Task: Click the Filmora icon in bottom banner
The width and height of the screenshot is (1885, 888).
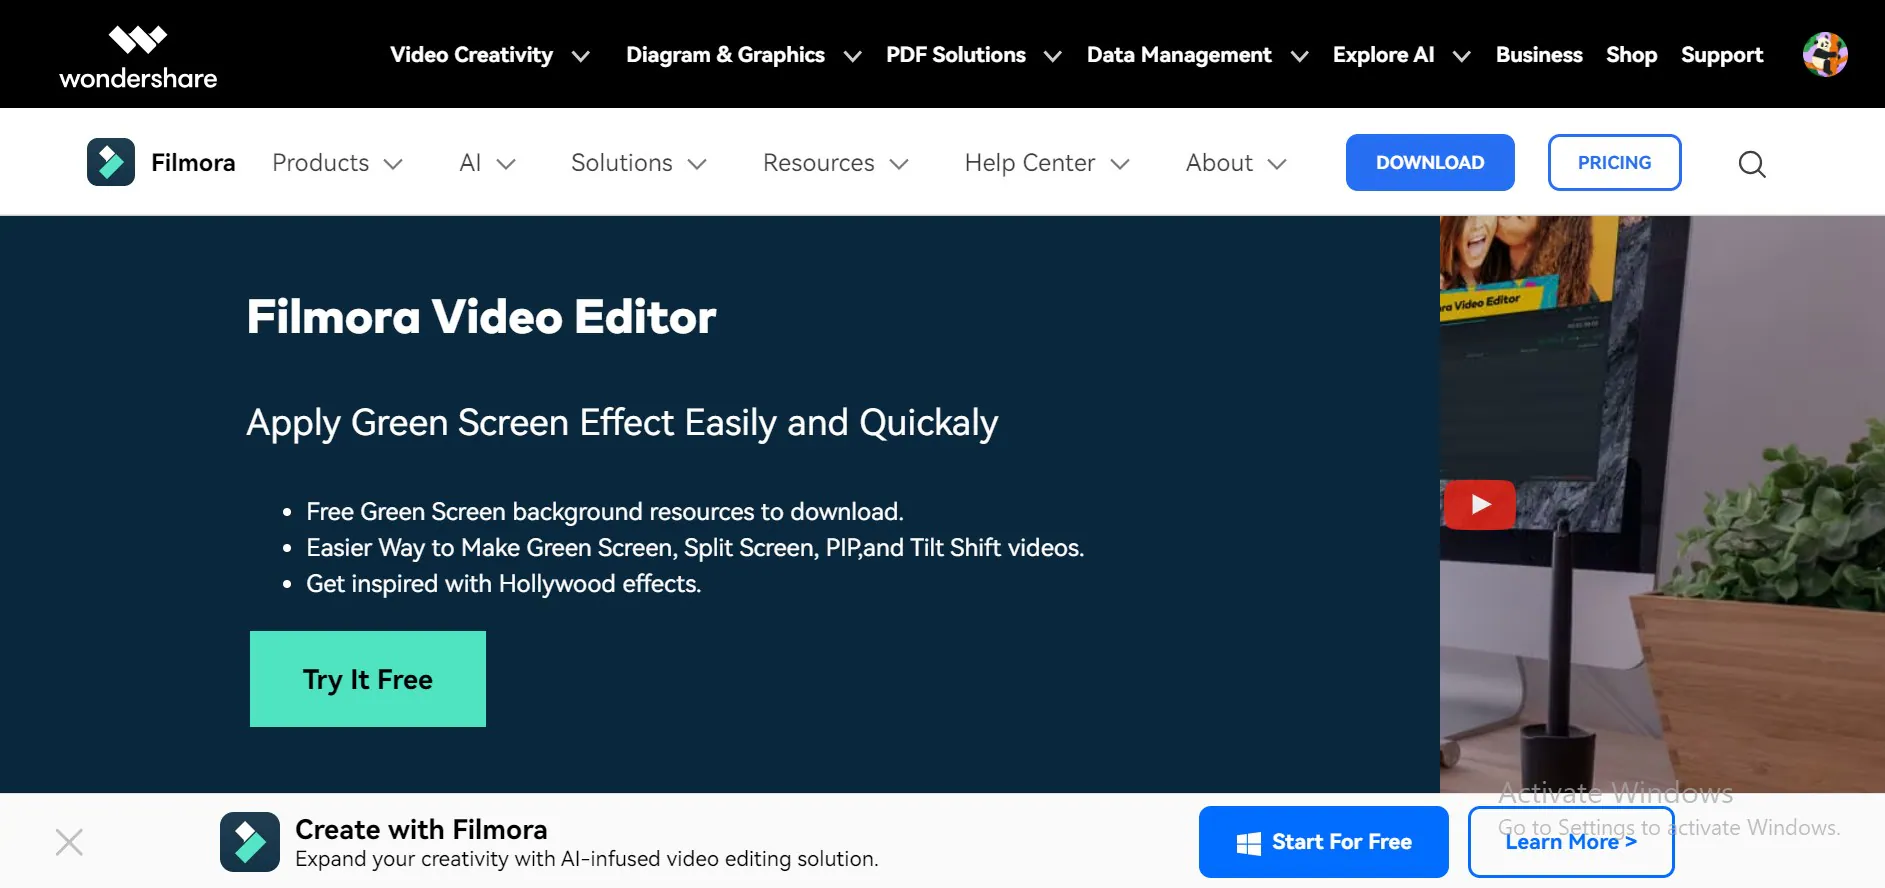Action: pos(250,842)
